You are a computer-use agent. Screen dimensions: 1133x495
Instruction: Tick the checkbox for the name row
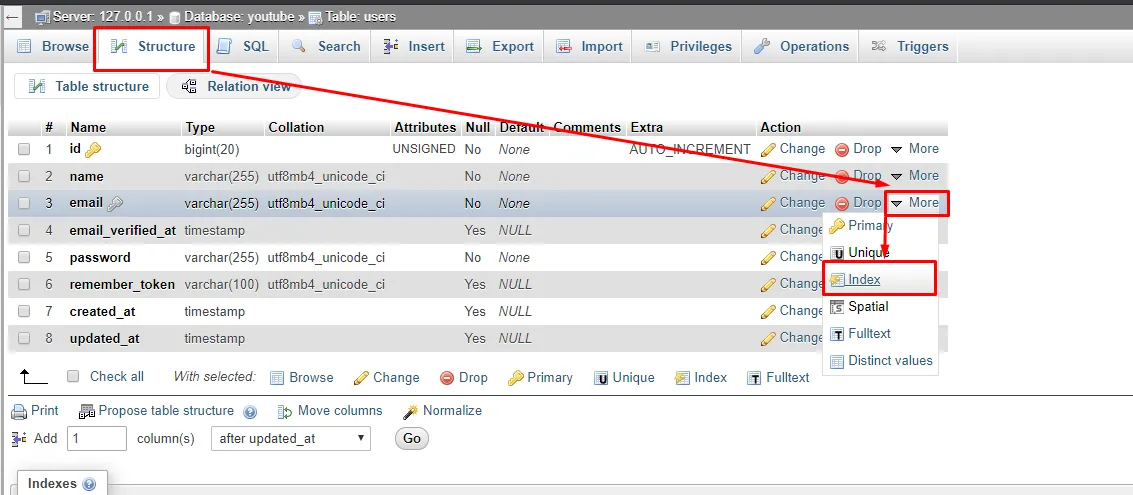tap(24, 176)
